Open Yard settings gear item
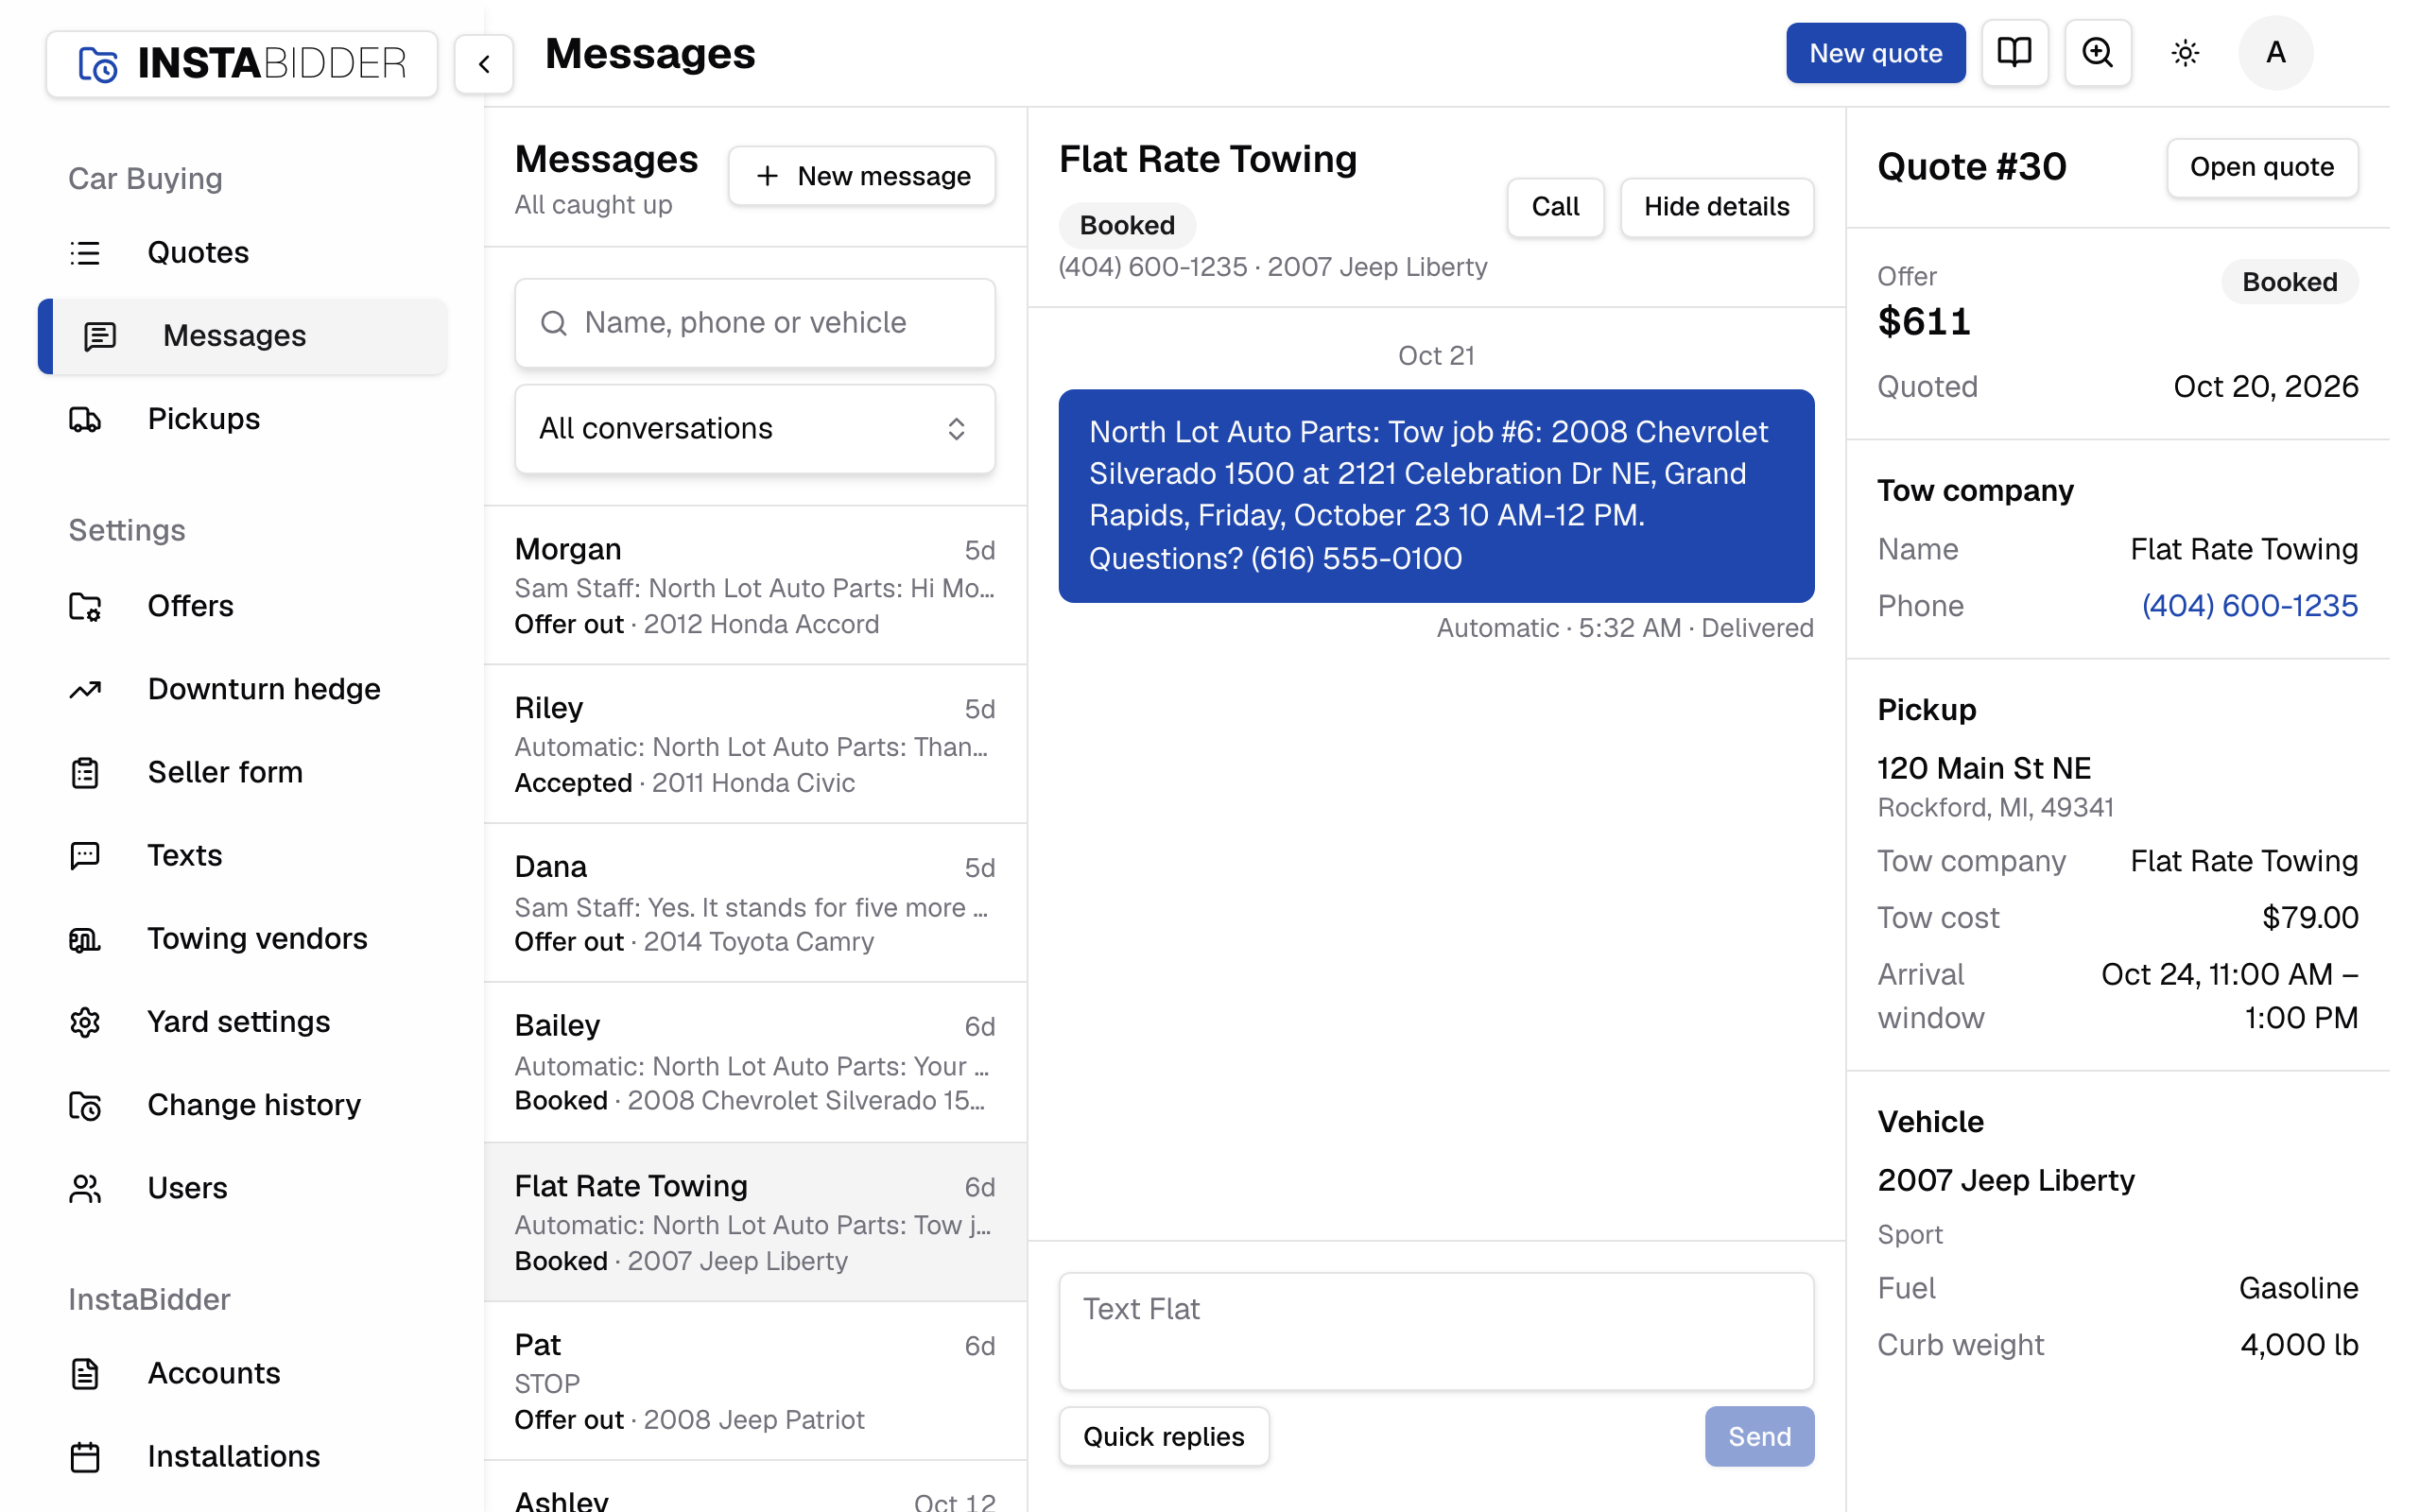This screenshot has height=1512, width=2420. [242, 1021]
